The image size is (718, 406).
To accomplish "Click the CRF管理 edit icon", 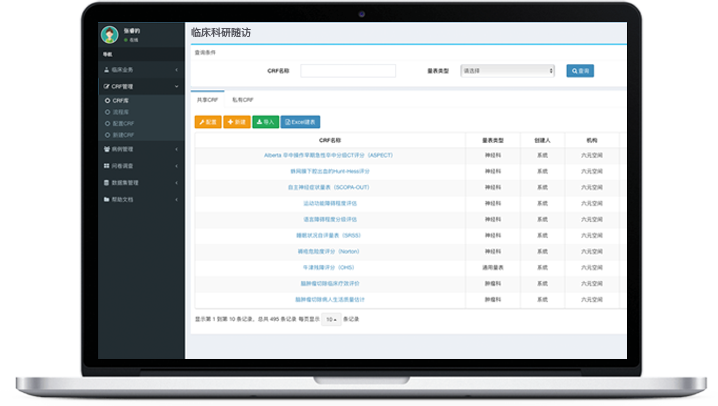I will click(x=106, y=87).
